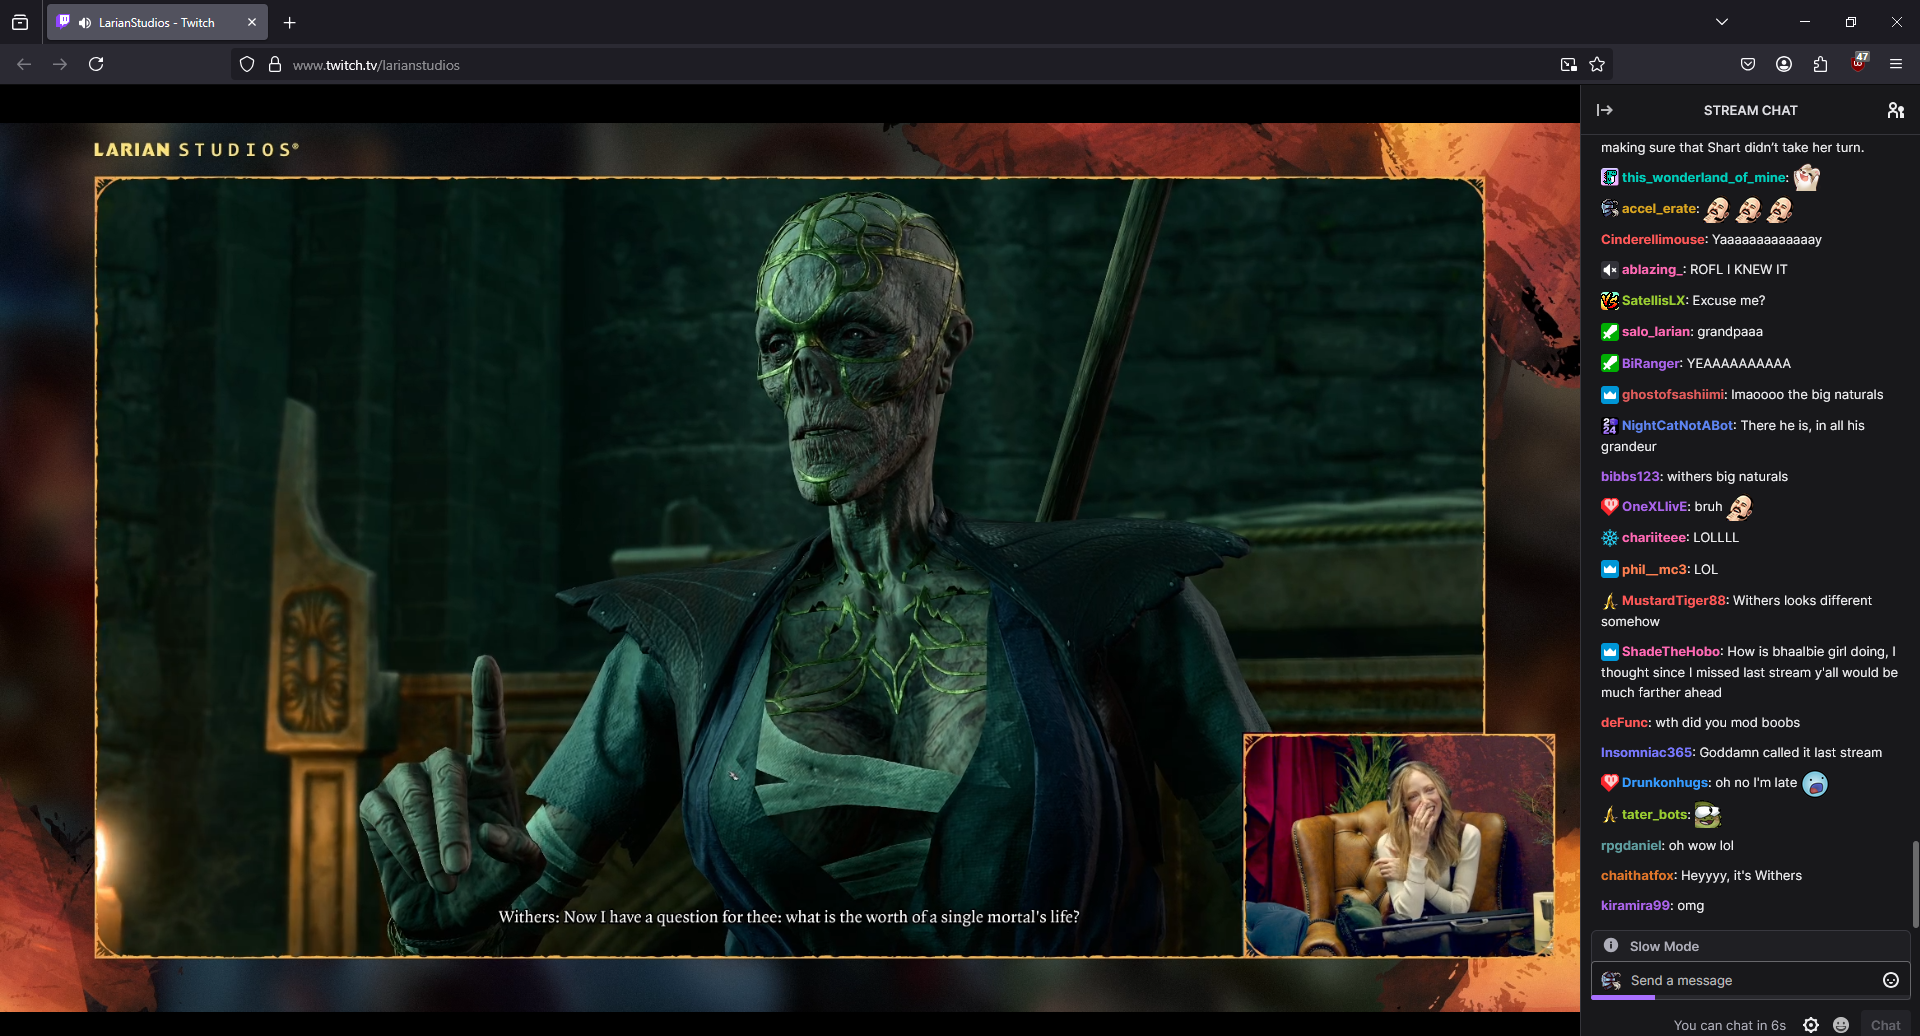
Task: Click username kiramira99 in chat
Action: [x=1635, y=905]
